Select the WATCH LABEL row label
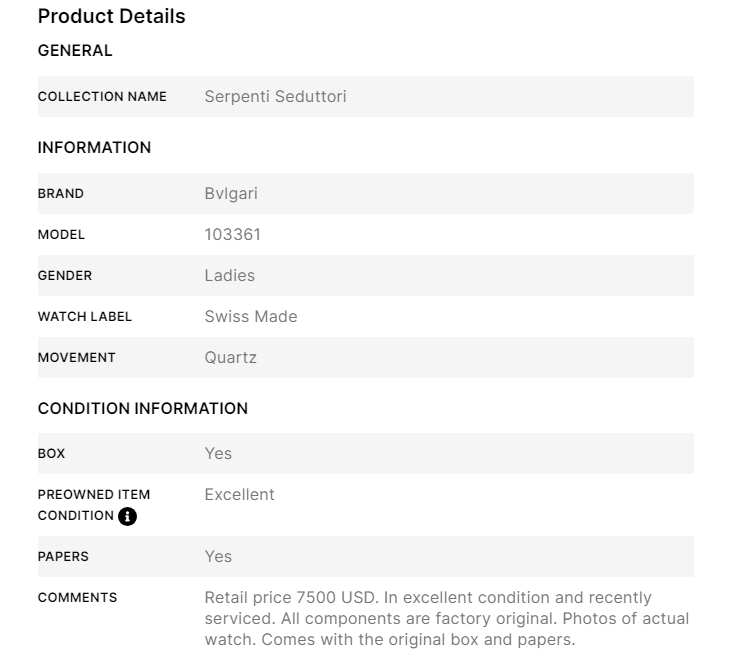This screenshot has height=672, width=730. (85, 317)
